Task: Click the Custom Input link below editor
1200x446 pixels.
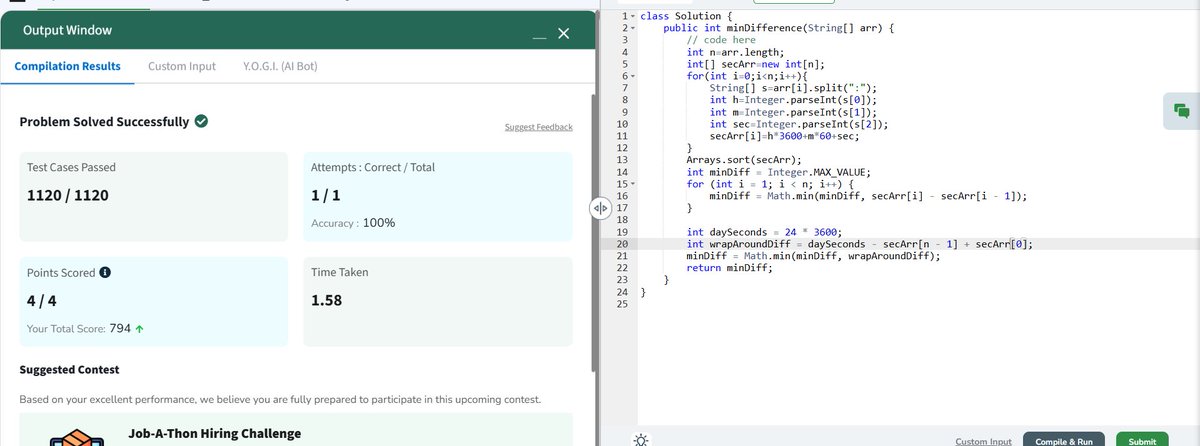Action: (x=983, y=441)
